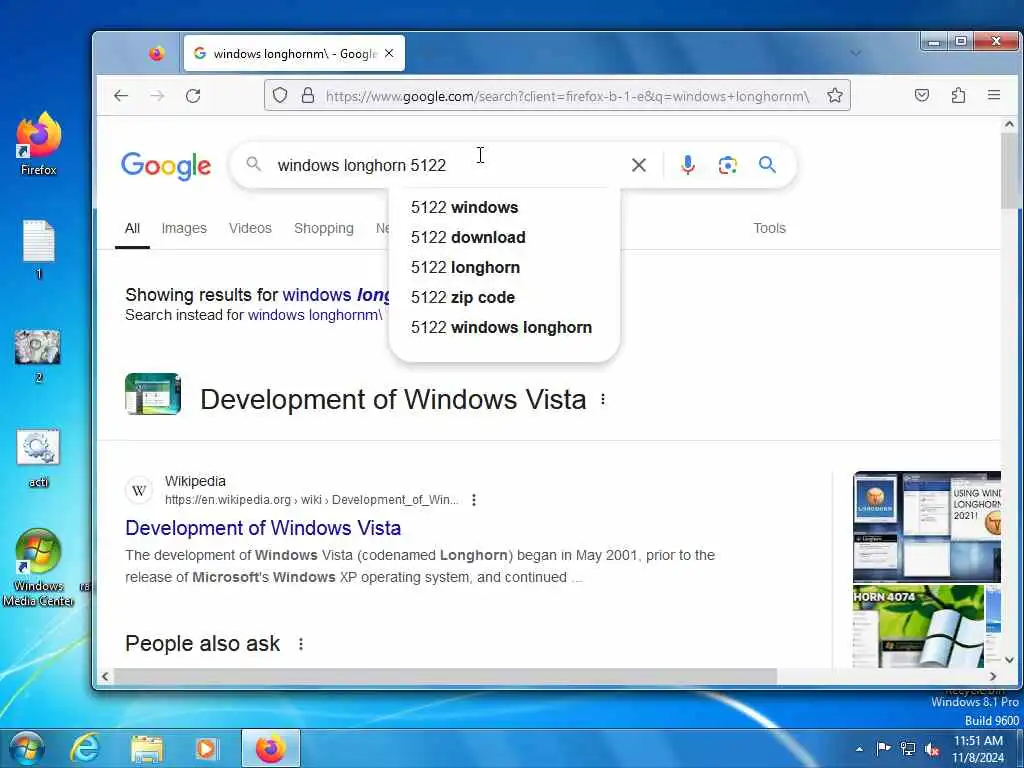This screenshot has height=768, width=1024.
Task: Select the All results tab
Action: pos(132,229)
